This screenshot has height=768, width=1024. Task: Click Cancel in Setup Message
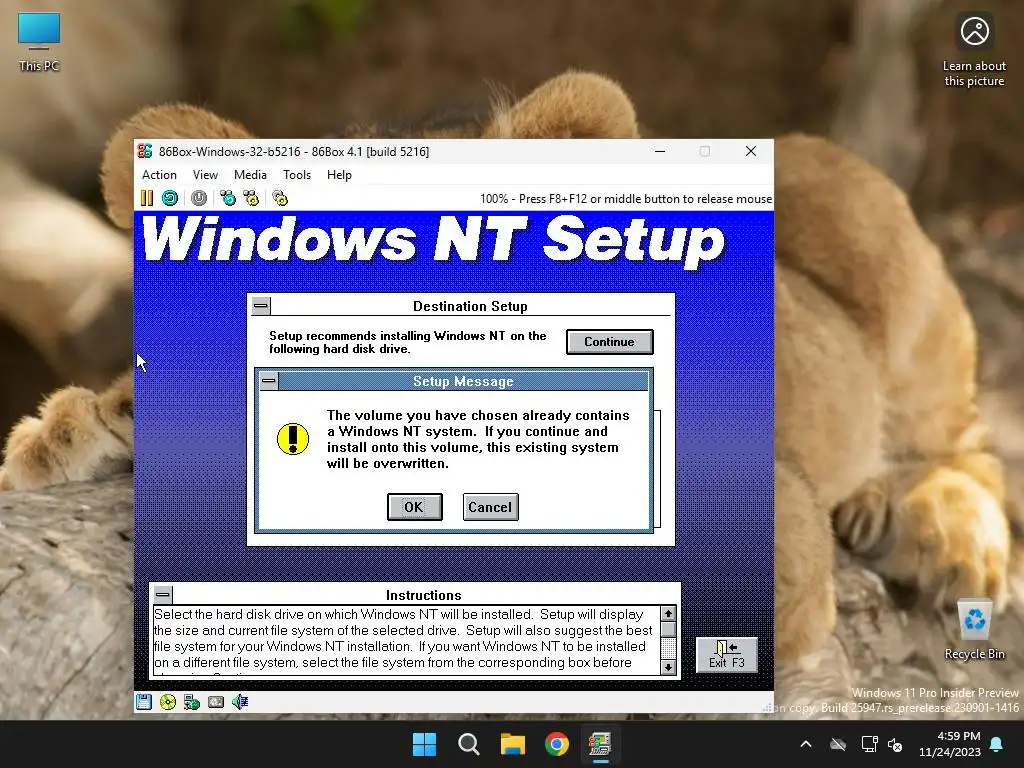coord(490,507)
